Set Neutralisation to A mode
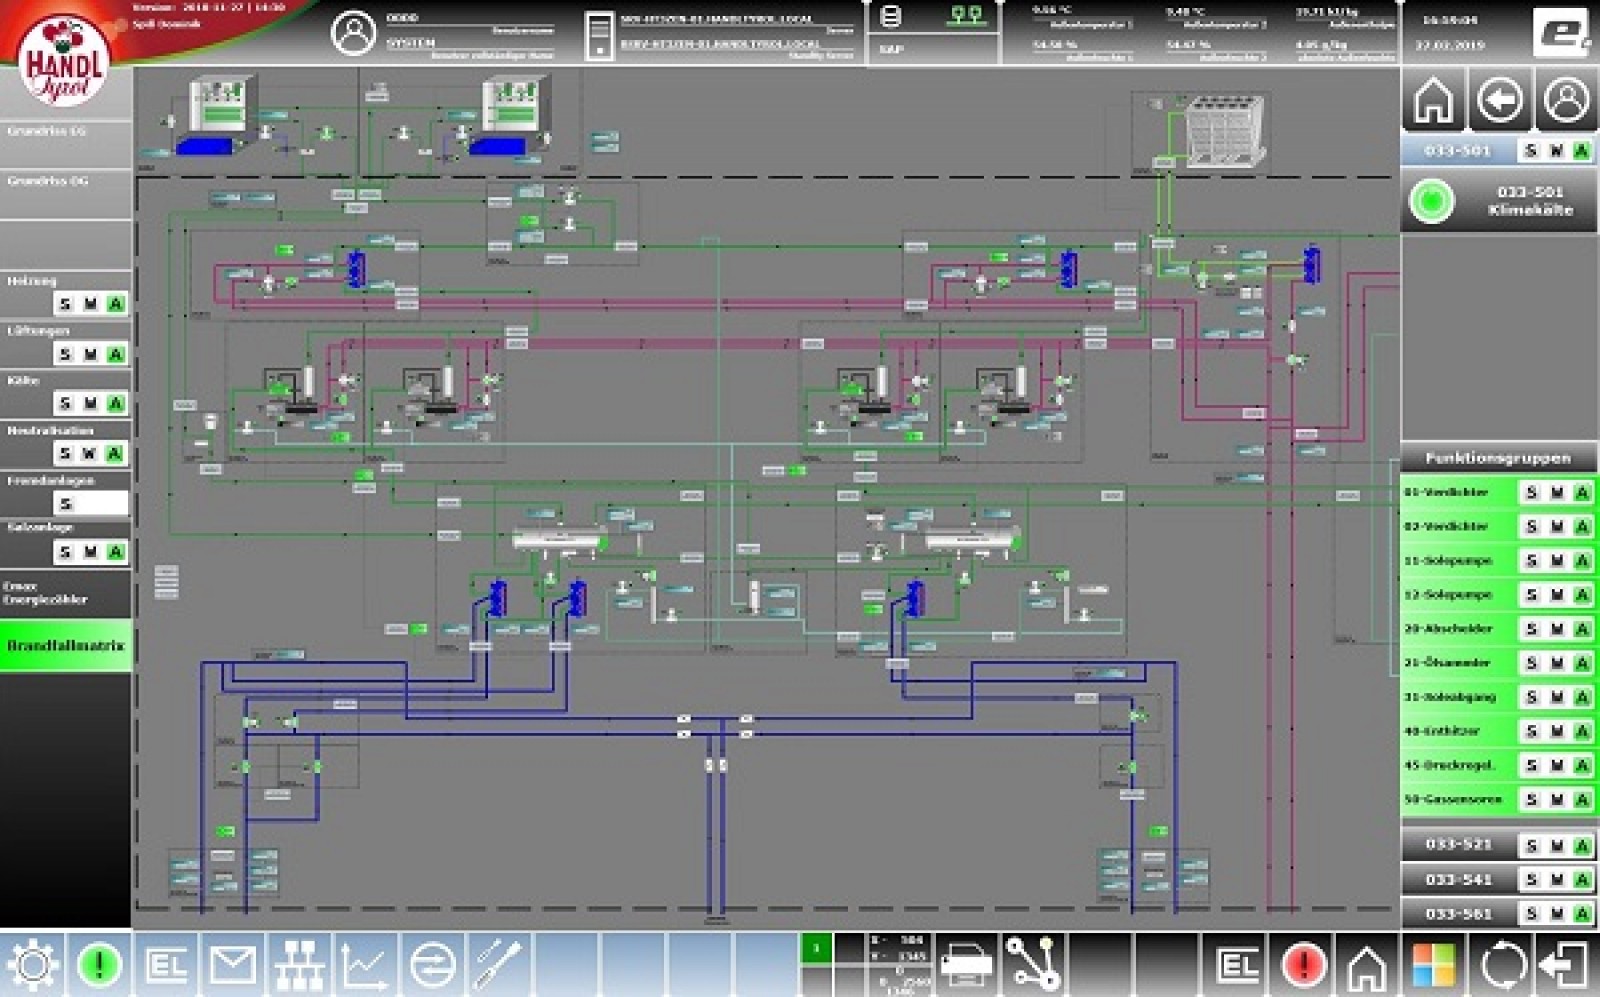The width and height of the screenshot is (1600, 997). [x=116, y=453]
